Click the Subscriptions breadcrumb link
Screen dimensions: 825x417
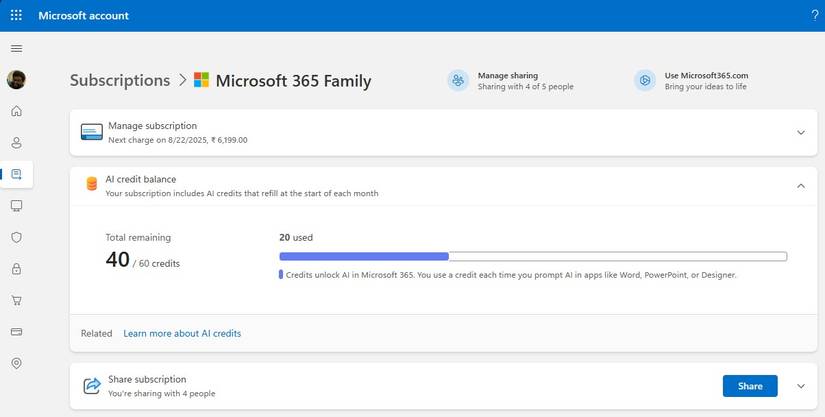(120, 80)
